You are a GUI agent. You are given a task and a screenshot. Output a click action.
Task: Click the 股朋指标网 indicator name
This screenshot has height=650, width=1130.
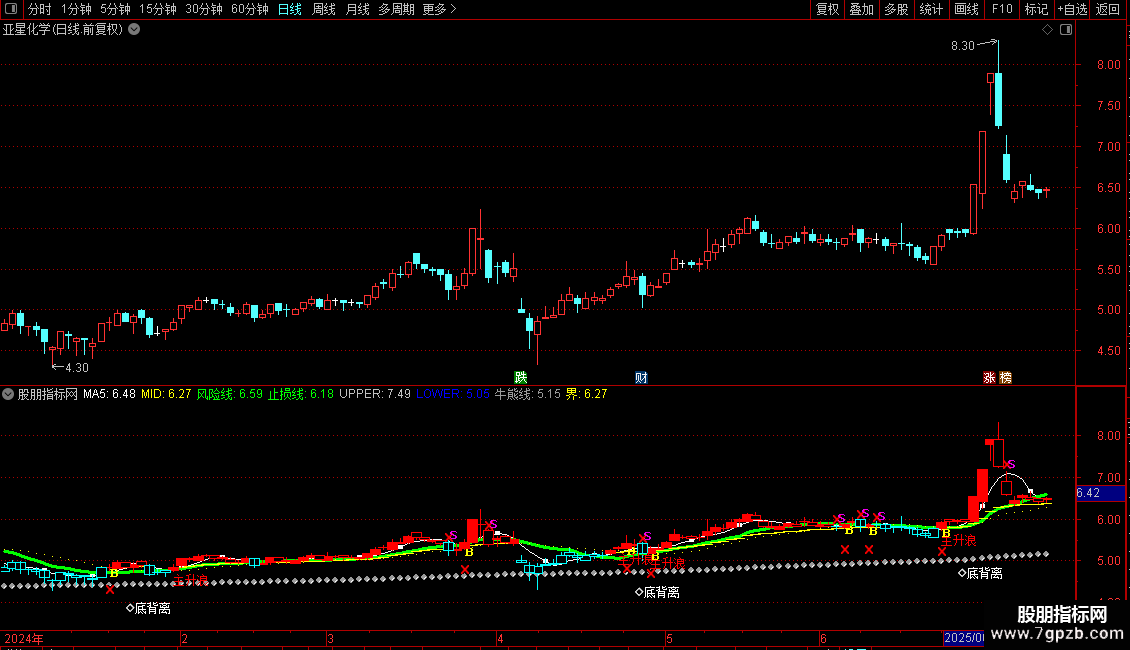coord(48,394)
